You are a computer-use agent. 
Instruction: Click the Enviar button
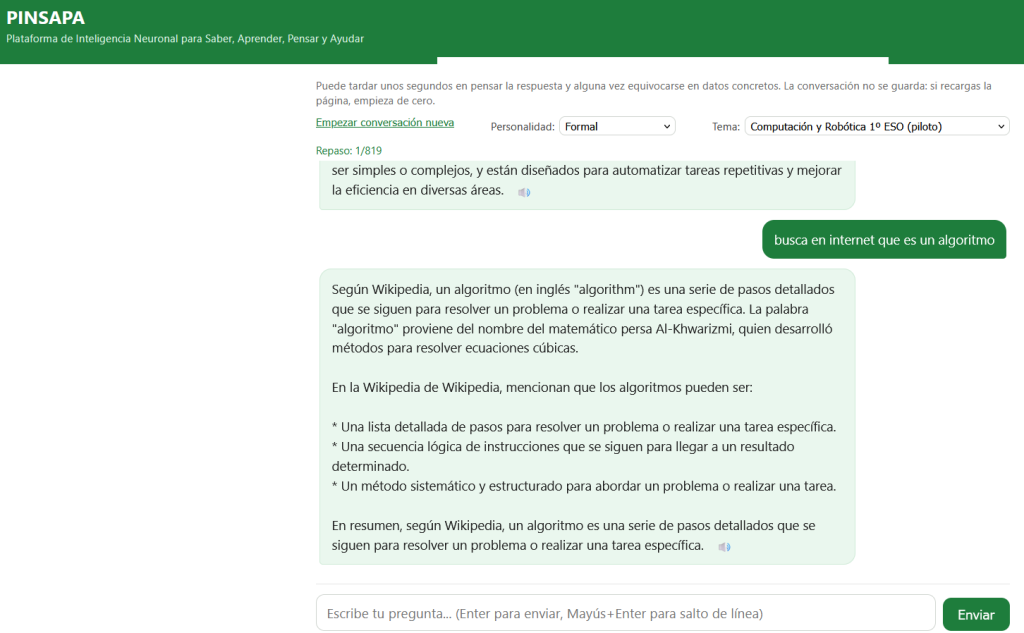[976, 614]
